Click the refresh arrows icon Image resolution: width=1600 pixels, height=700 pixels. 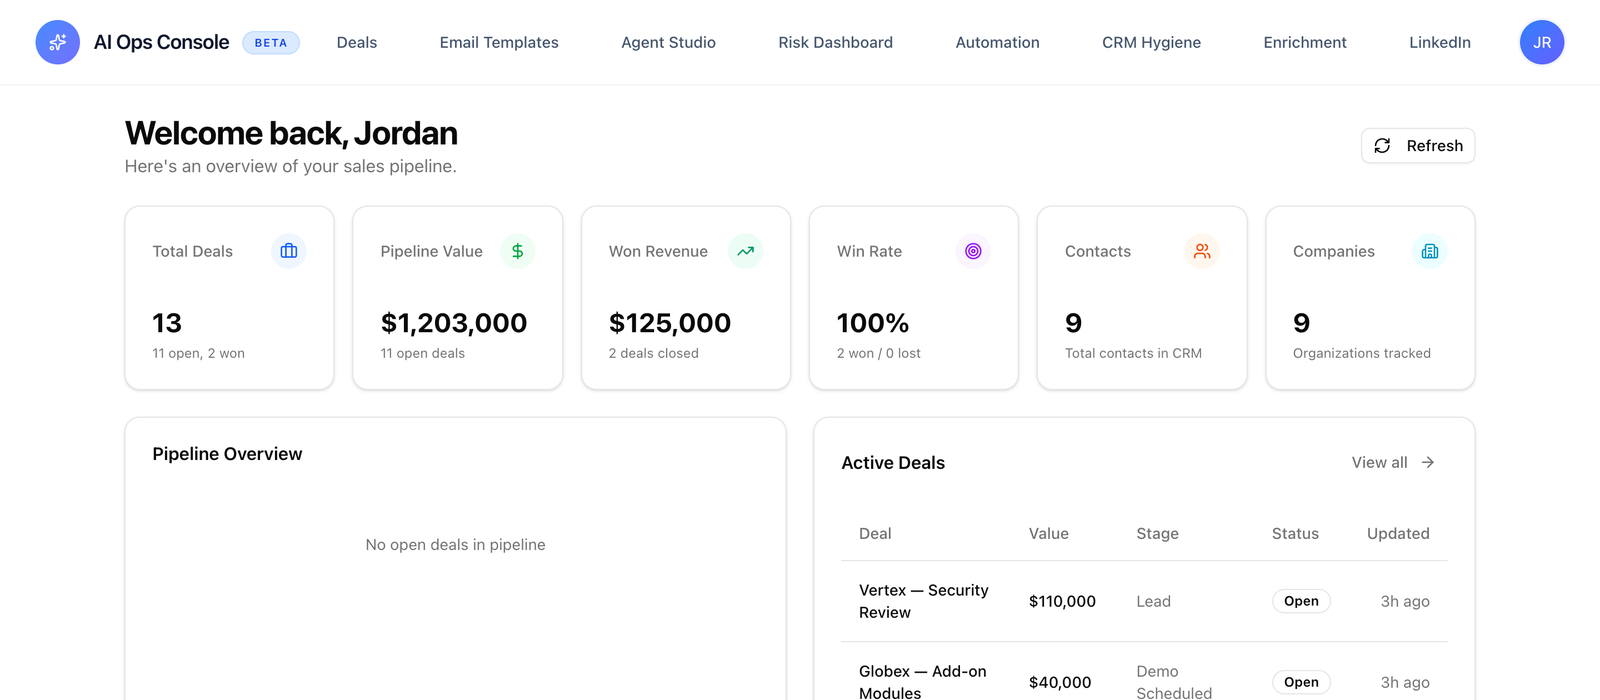[x=1382, y=146]
